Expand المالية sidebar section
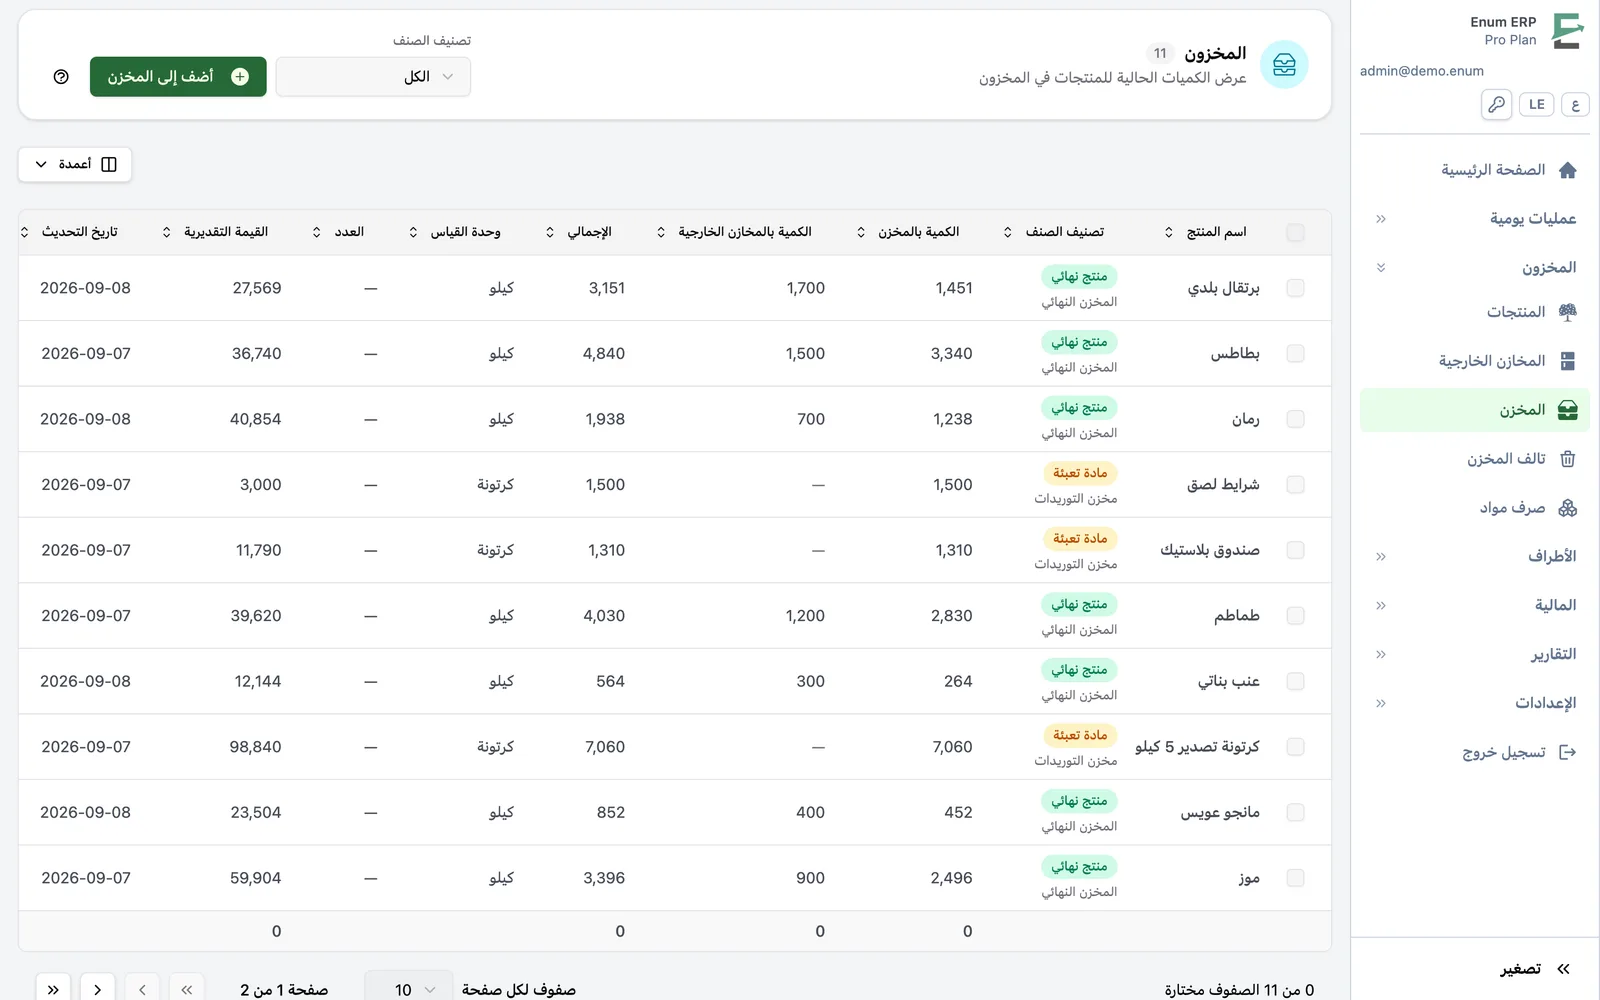This screenshot has width=1600, height=1000. coord(1475,605)
